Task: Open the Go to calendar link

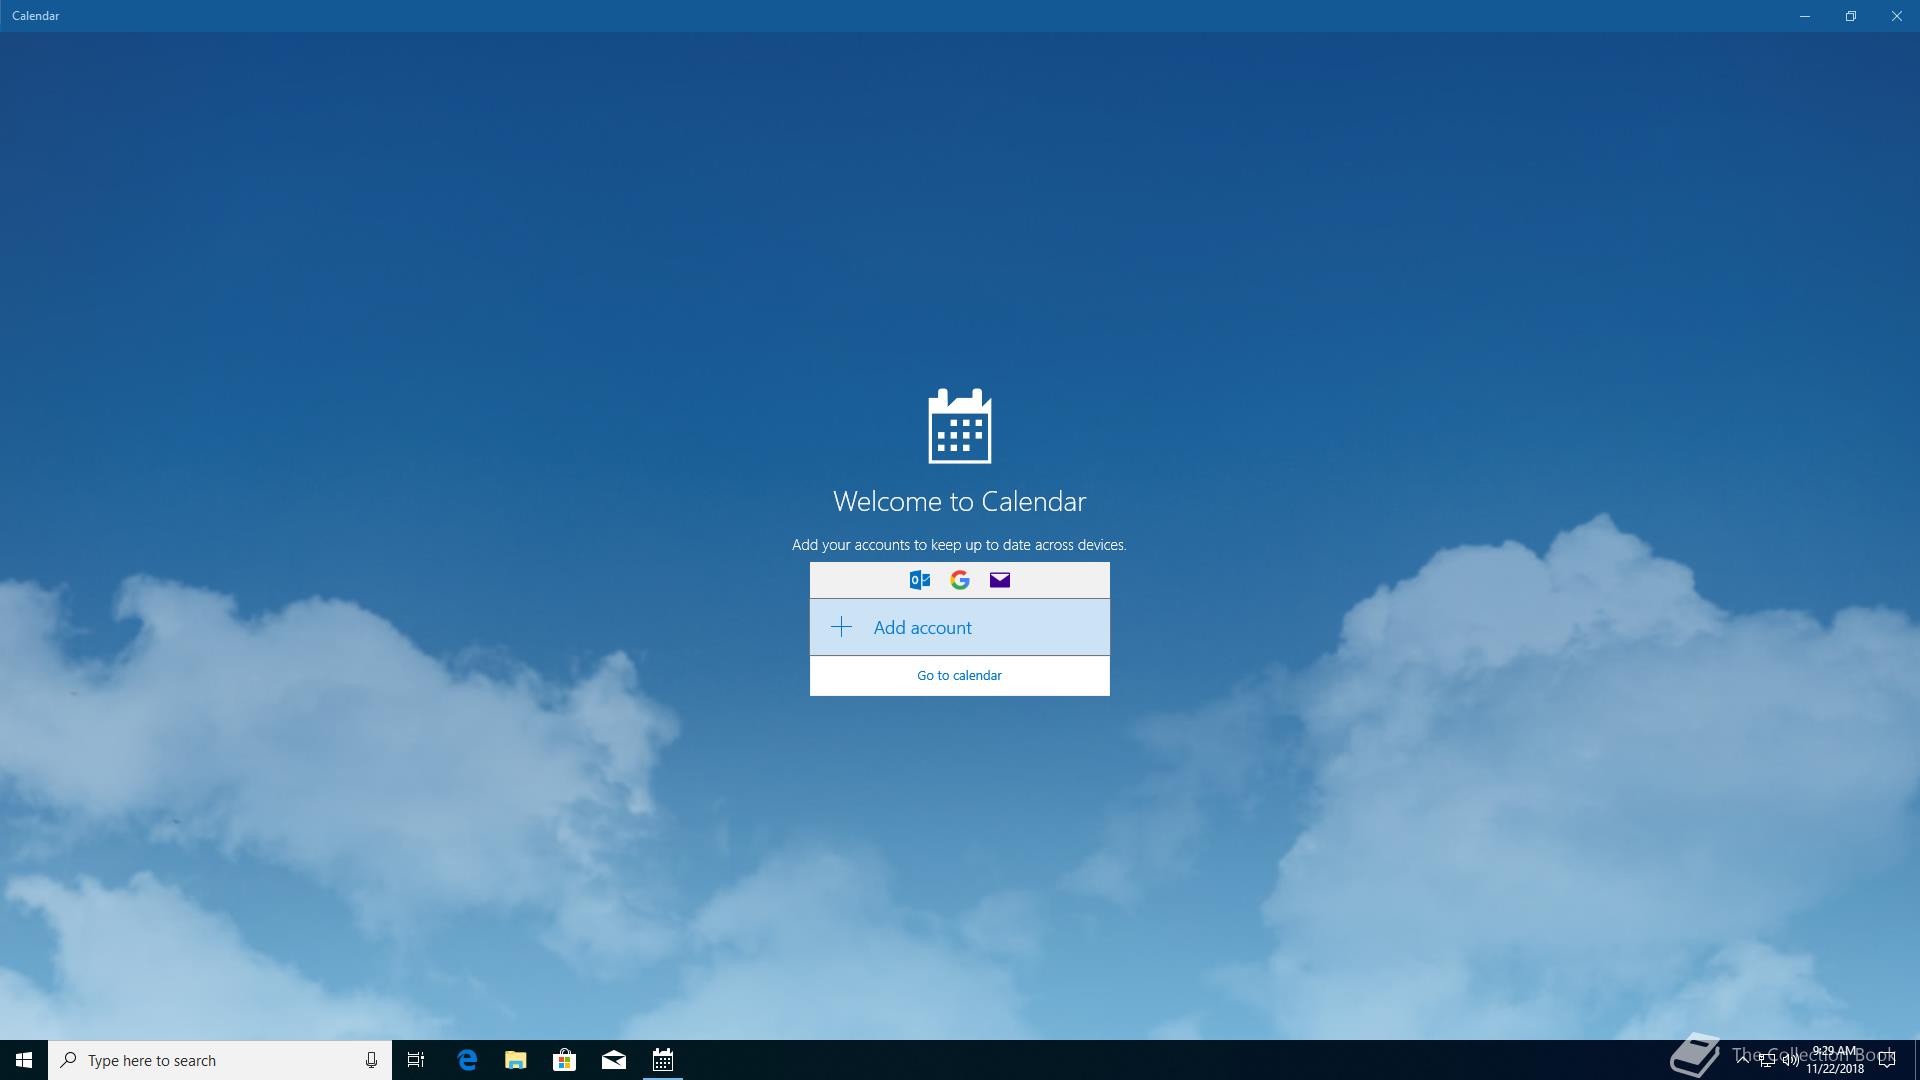Action: [x=959, y=675]
